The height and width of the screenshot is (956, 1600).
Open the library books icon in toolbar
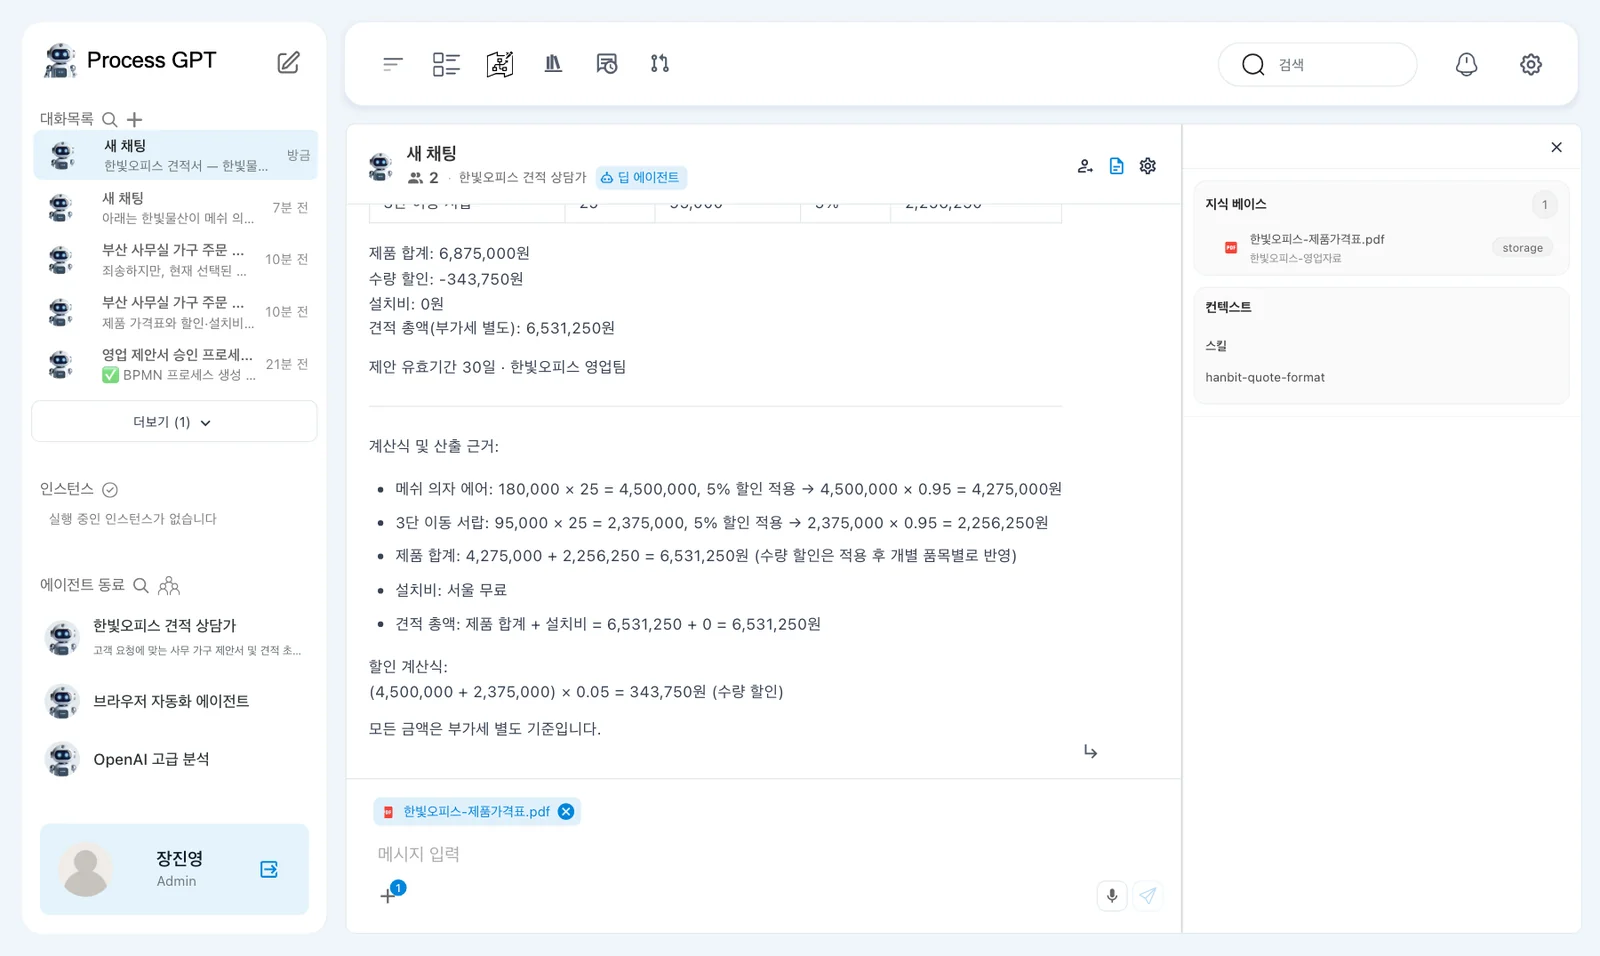pos(553,64)
